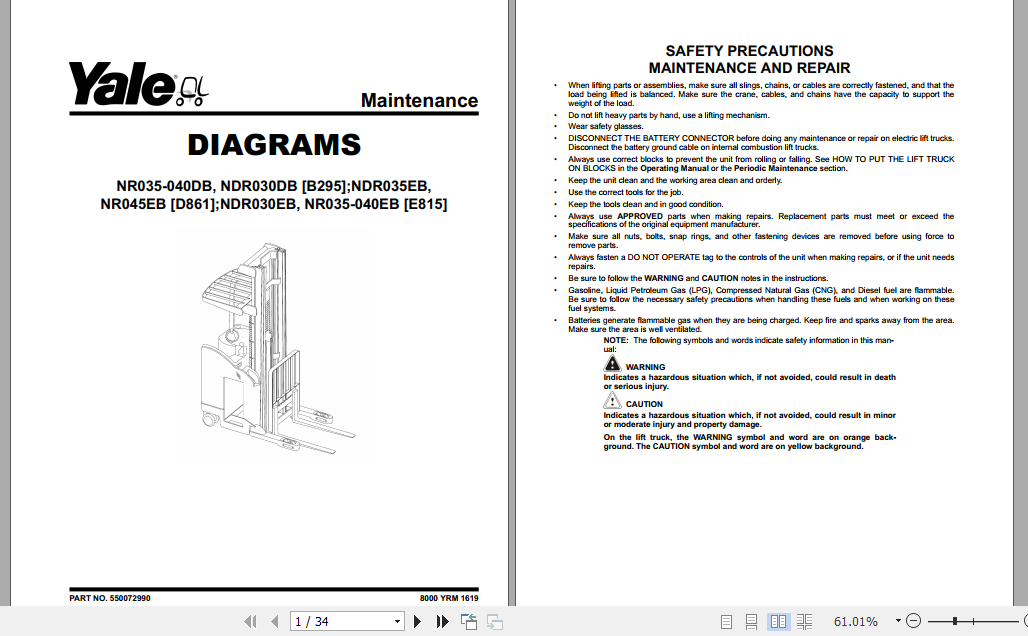Enable continuous scrolling page view
The image size is (1028, 636).
click(752, 621)
